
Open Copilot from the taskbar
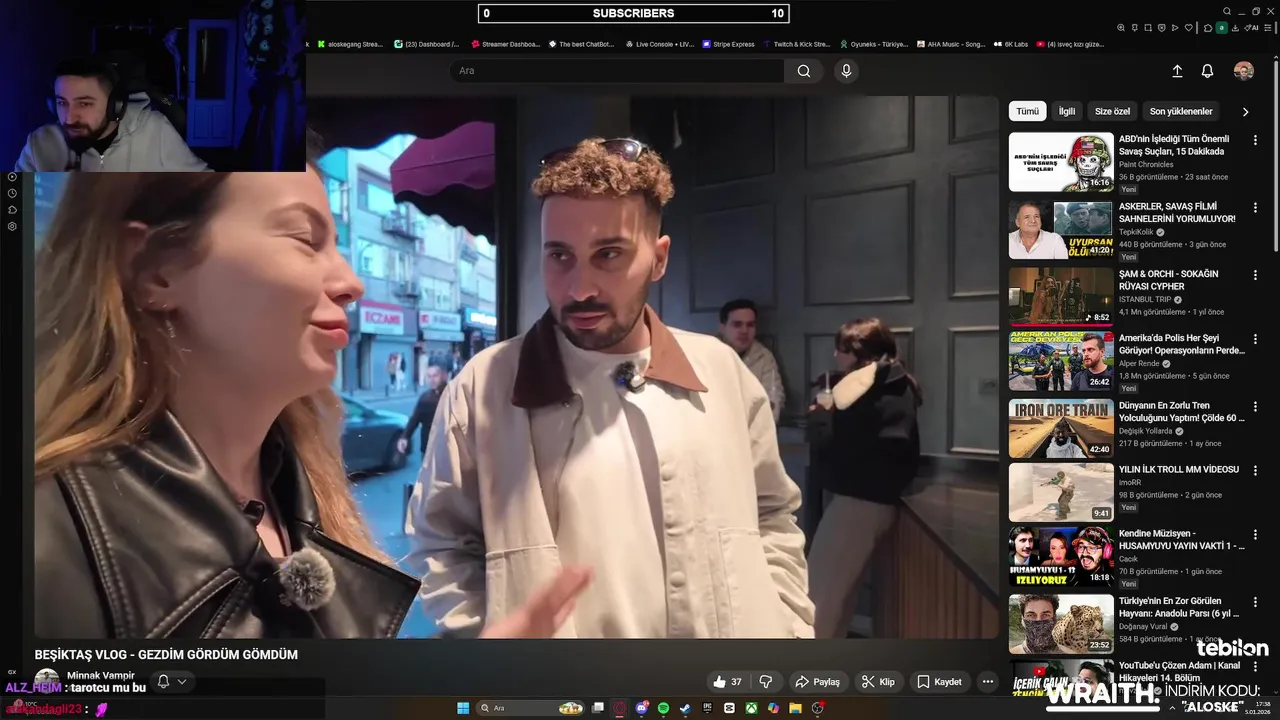tap(773, 708)
